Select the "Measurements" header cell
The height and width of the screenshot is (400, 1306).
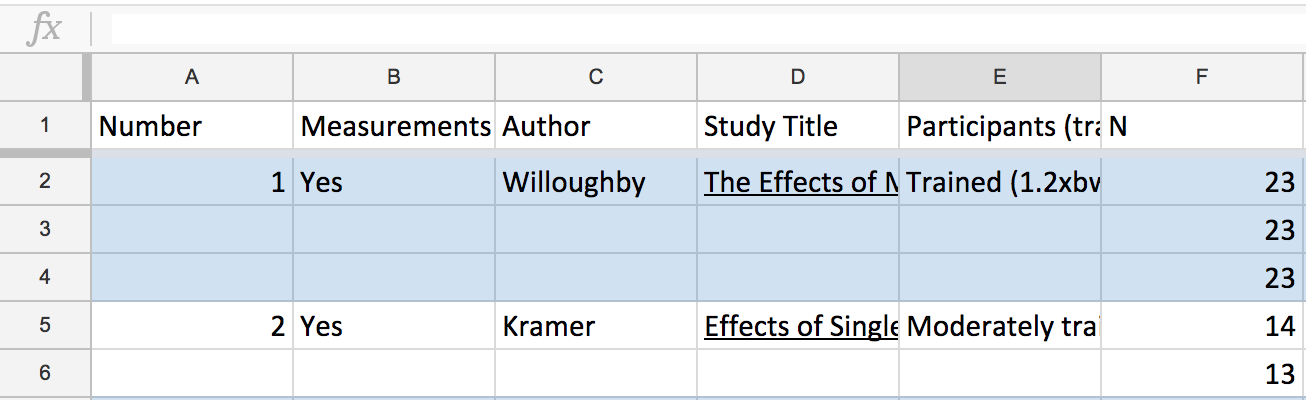[x=394, y=126]
